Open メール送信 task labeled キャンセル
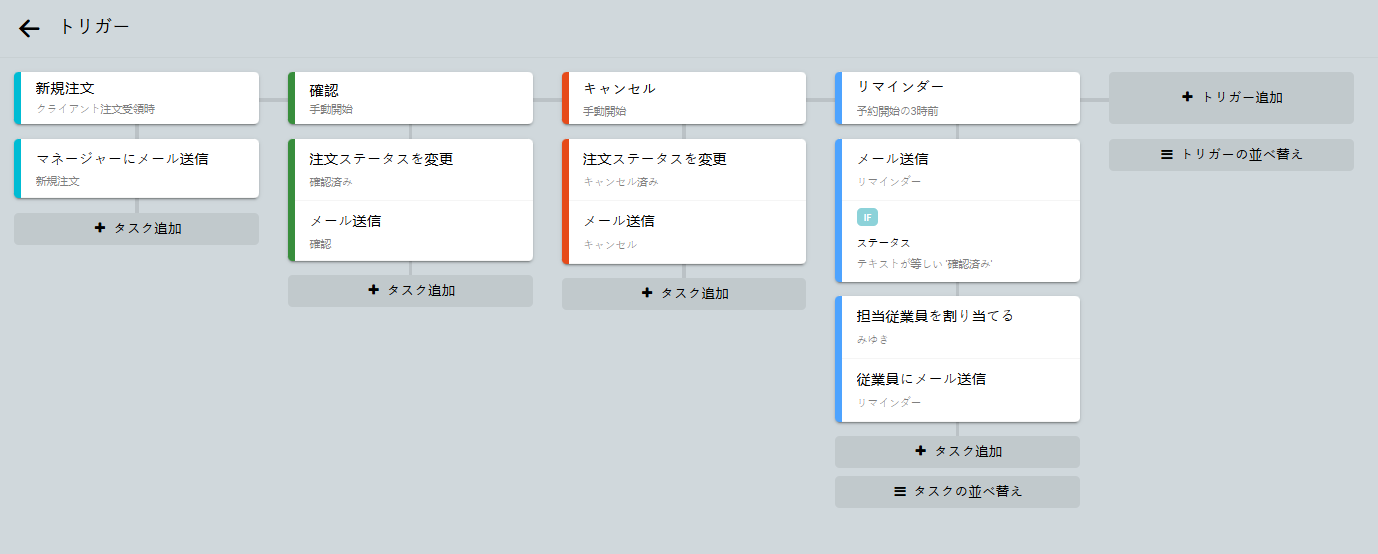The width and height of the screenshot is (1378, 554). (685, 231)
